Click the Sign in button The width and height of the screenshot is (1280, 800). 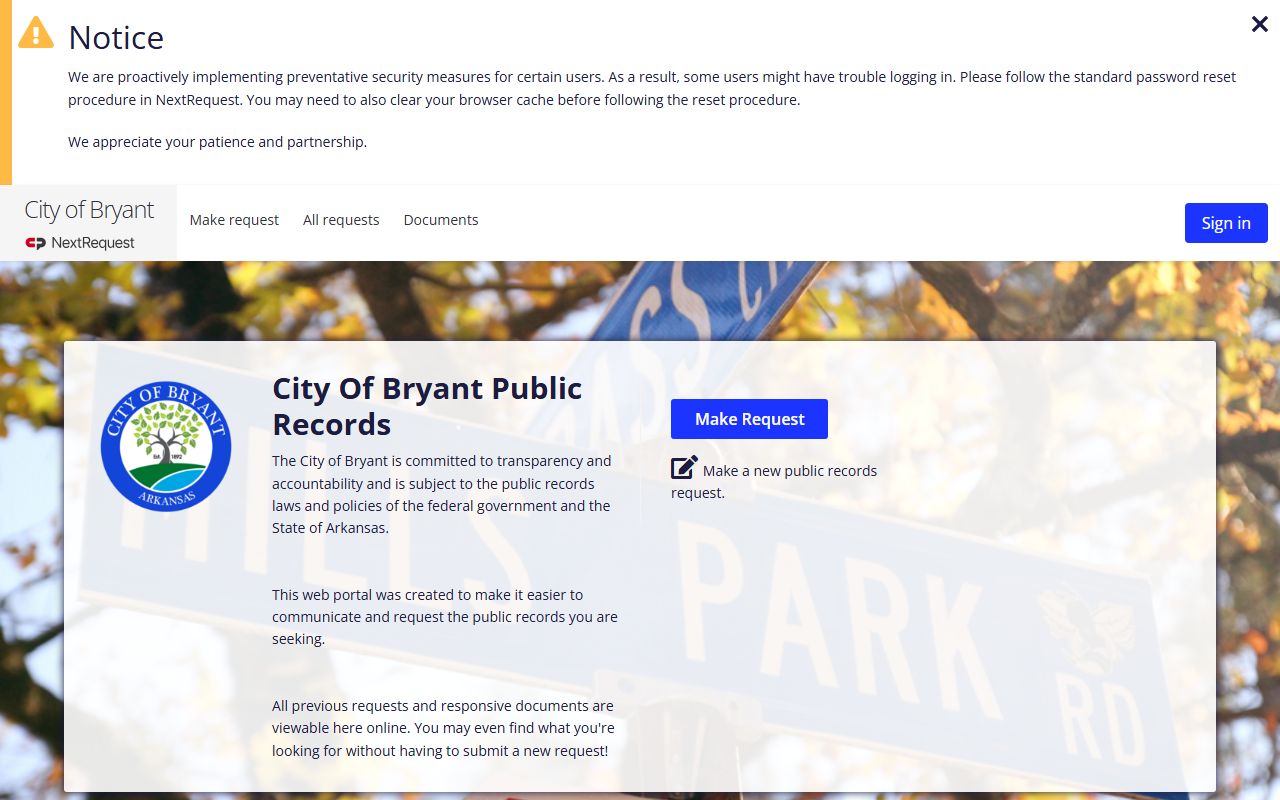(1226, 223)
